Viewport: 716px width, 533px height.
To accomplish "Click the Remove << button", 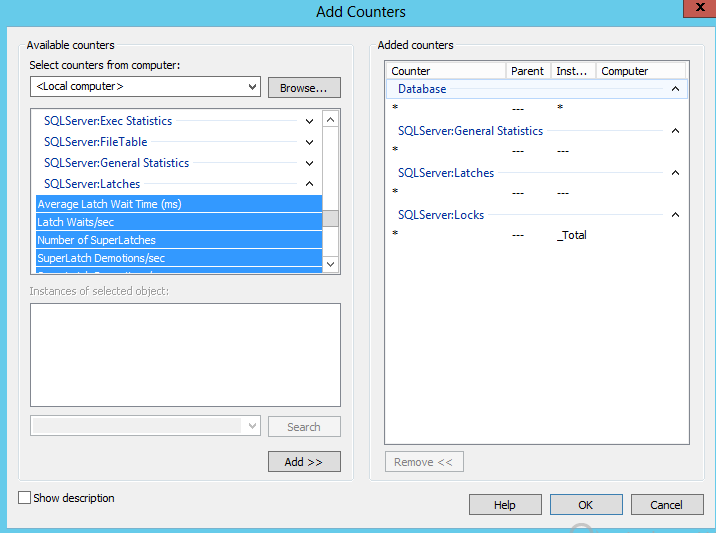I will tap(424, 462).
